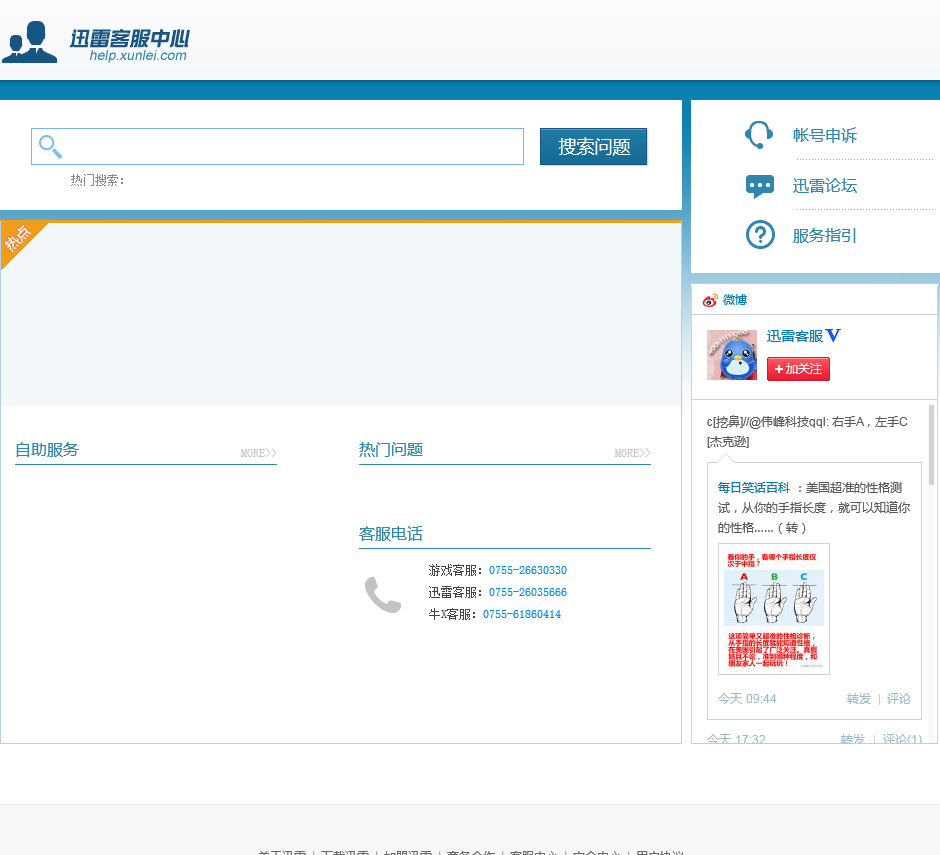
Task: Click the 今天 09:44 timestamp
Action: pyautogui.click(x=747, y=699)
